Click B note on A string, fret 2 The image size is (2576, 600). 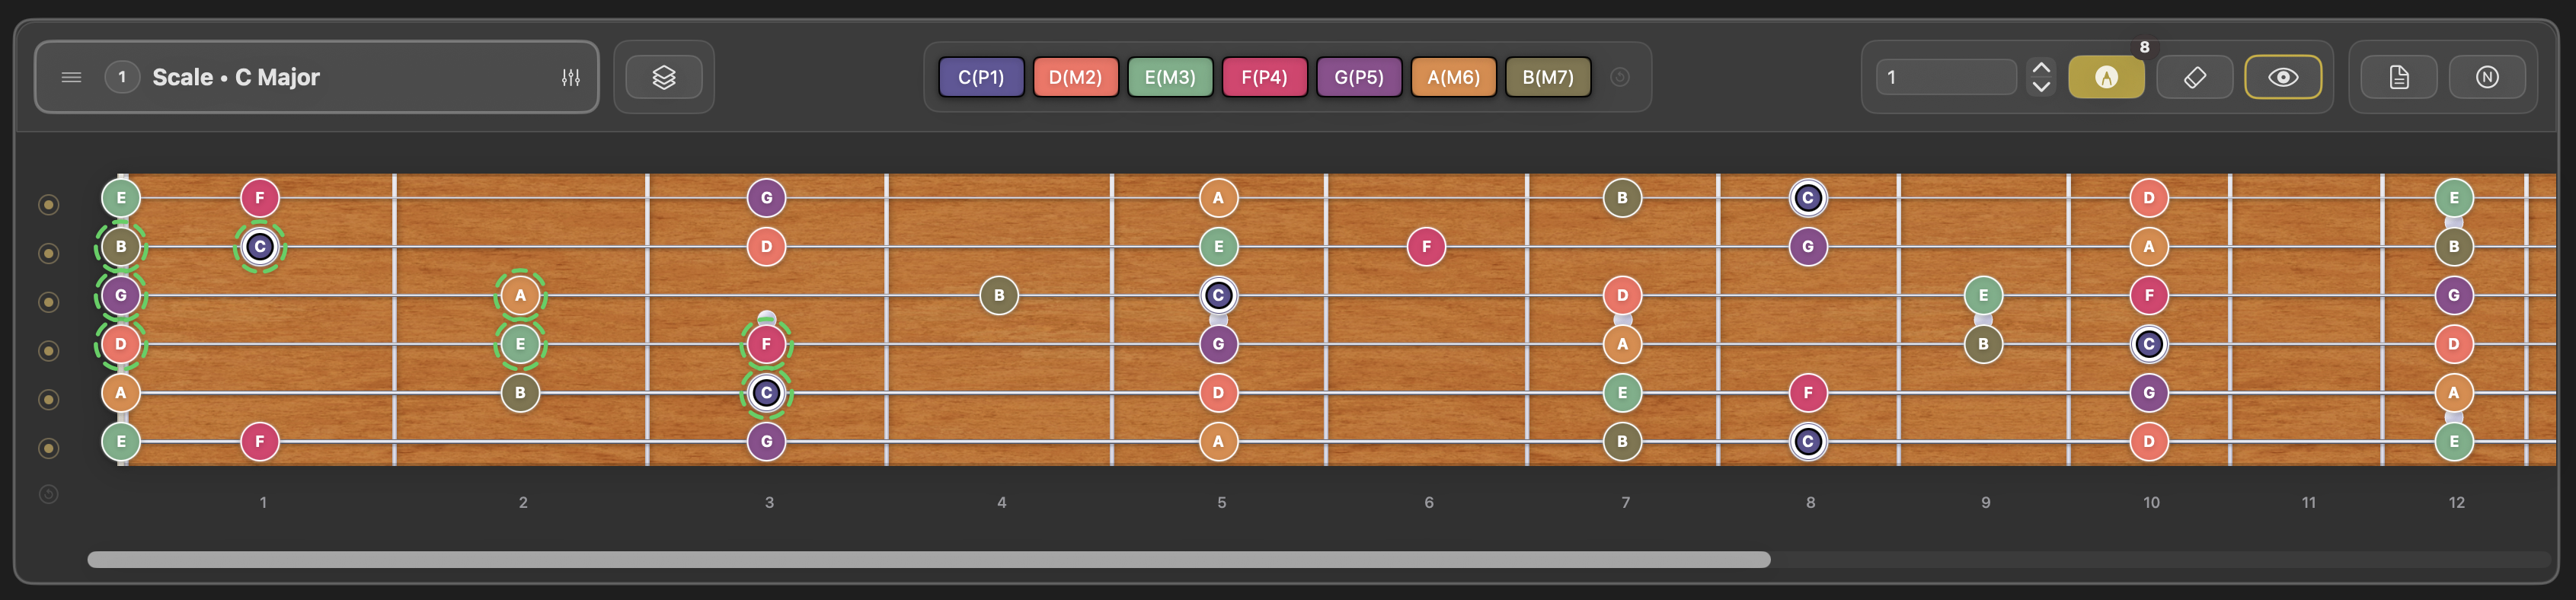pyautogui.click(x=520, y=393)
